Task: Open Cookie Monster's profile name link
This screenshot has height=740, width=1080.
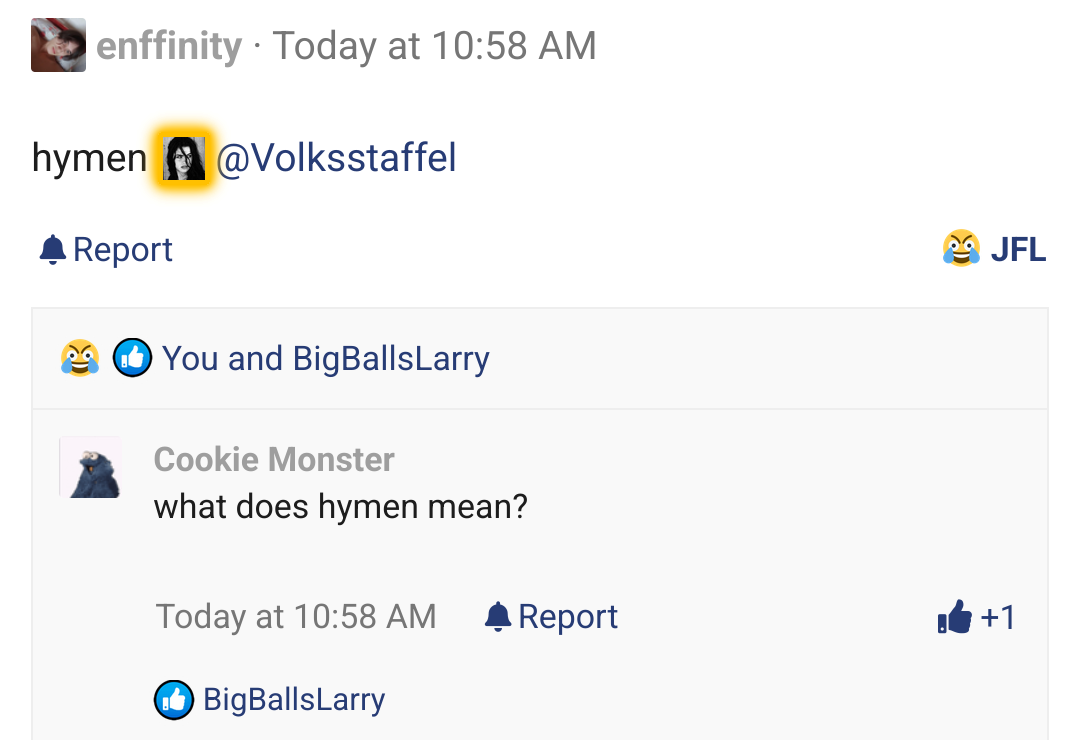Action: tap(274, 459)
